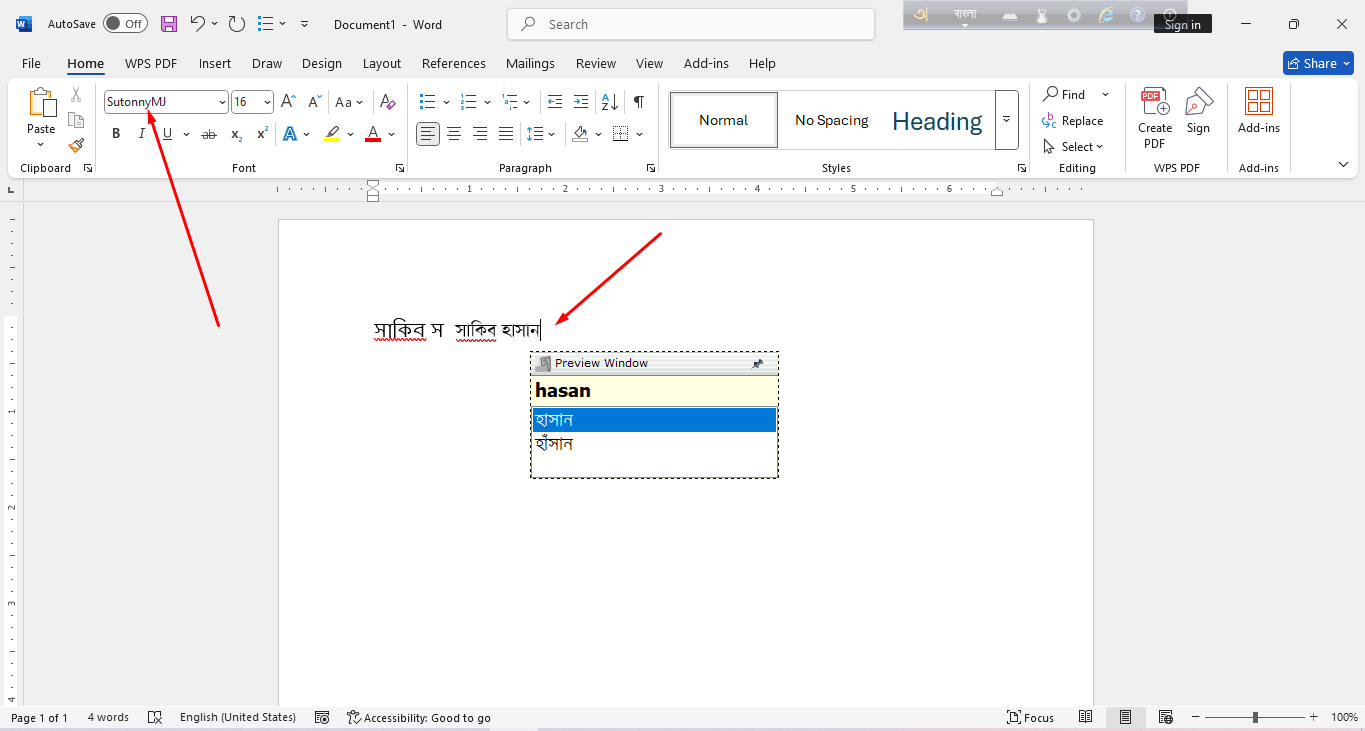Click the Create PDF icon
The height and width of the screenshot is (731, 1365).
click(1155, 117)
